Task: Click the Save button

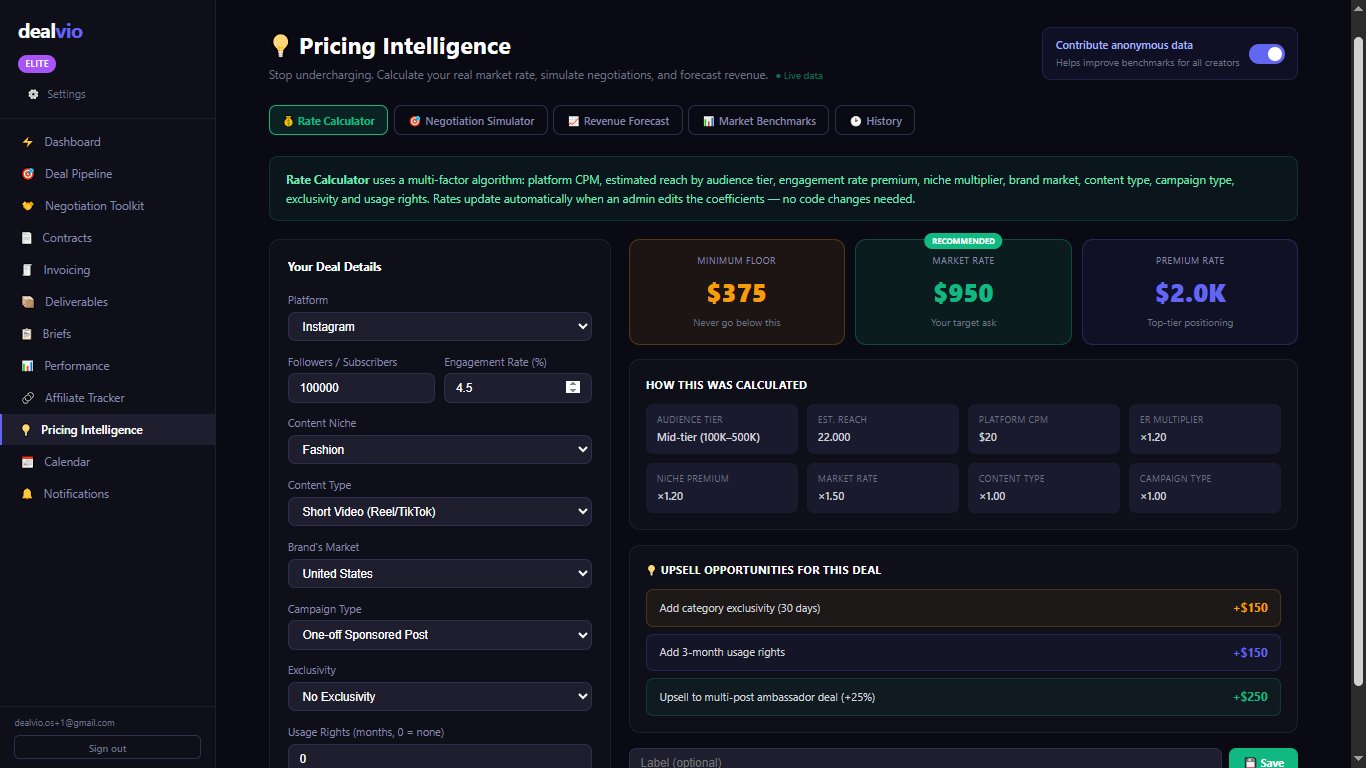Action: click(1262, 760)
